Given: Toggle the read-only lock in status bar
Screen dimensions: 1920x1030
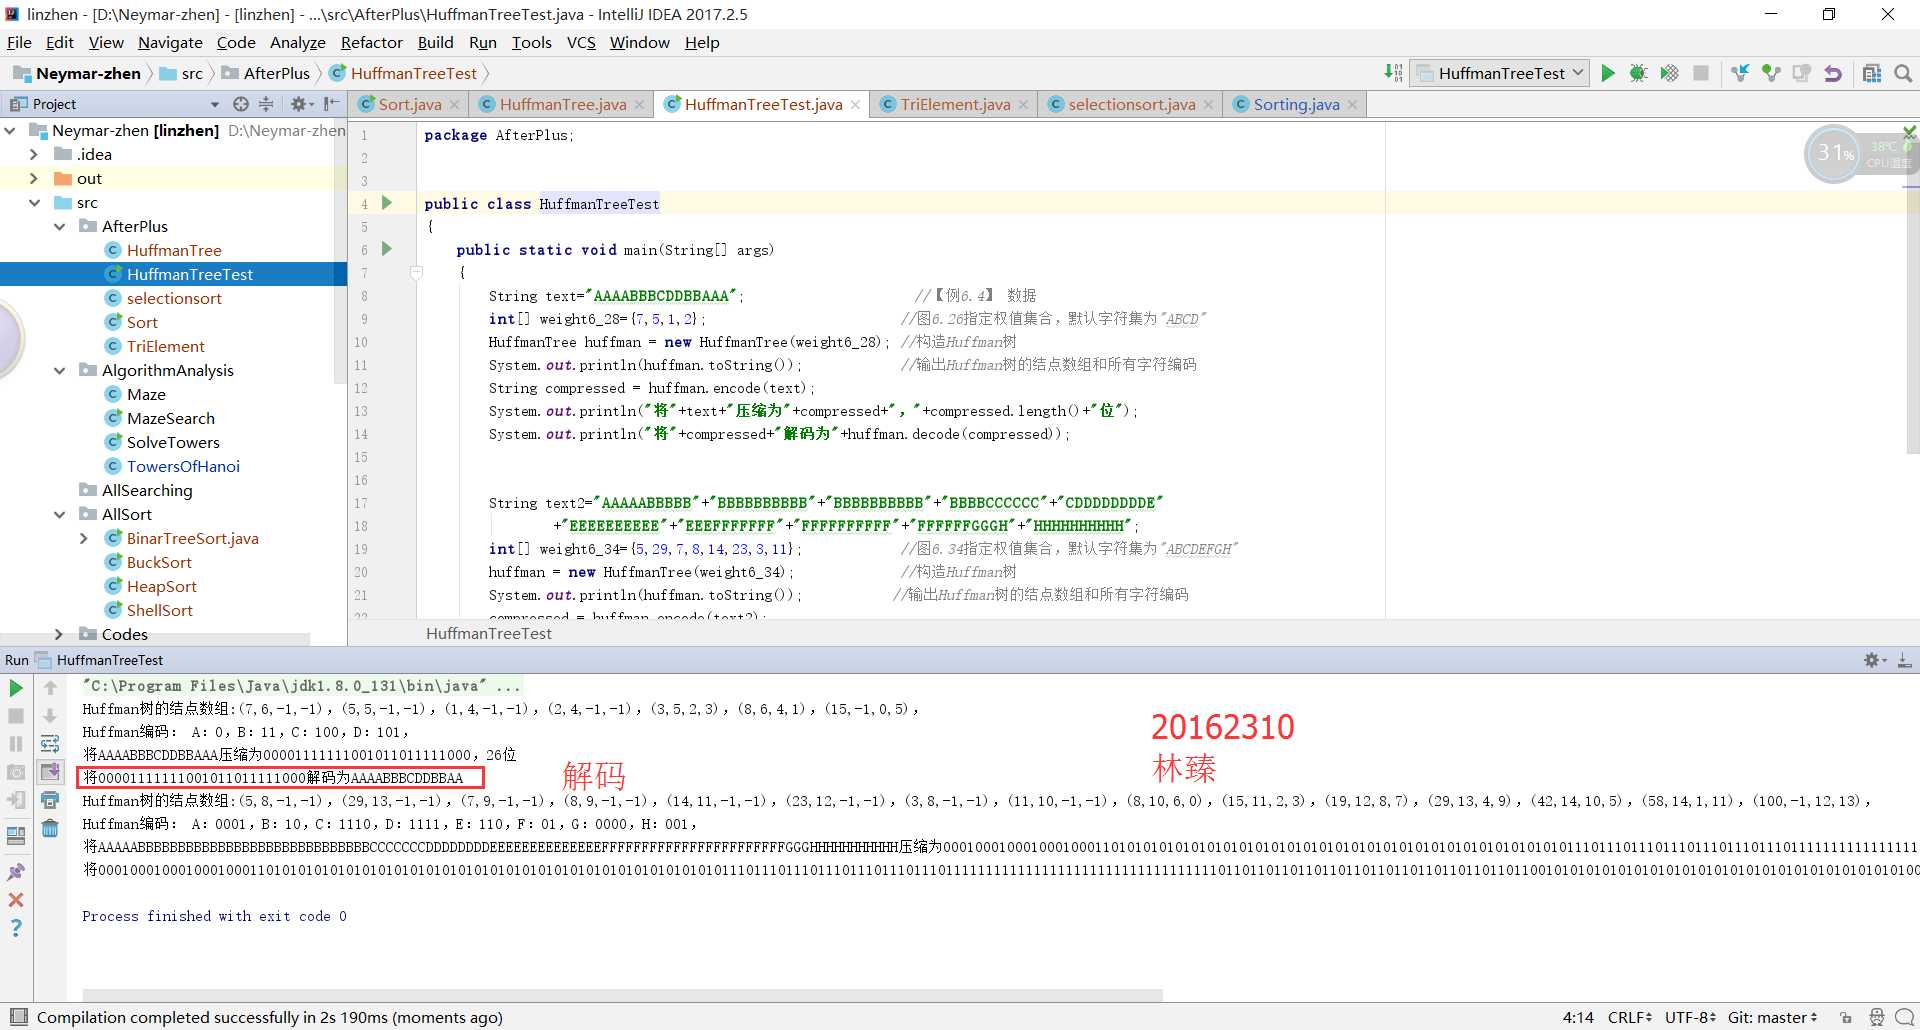Looking at the screenshot, I should click(1846, 1017).
